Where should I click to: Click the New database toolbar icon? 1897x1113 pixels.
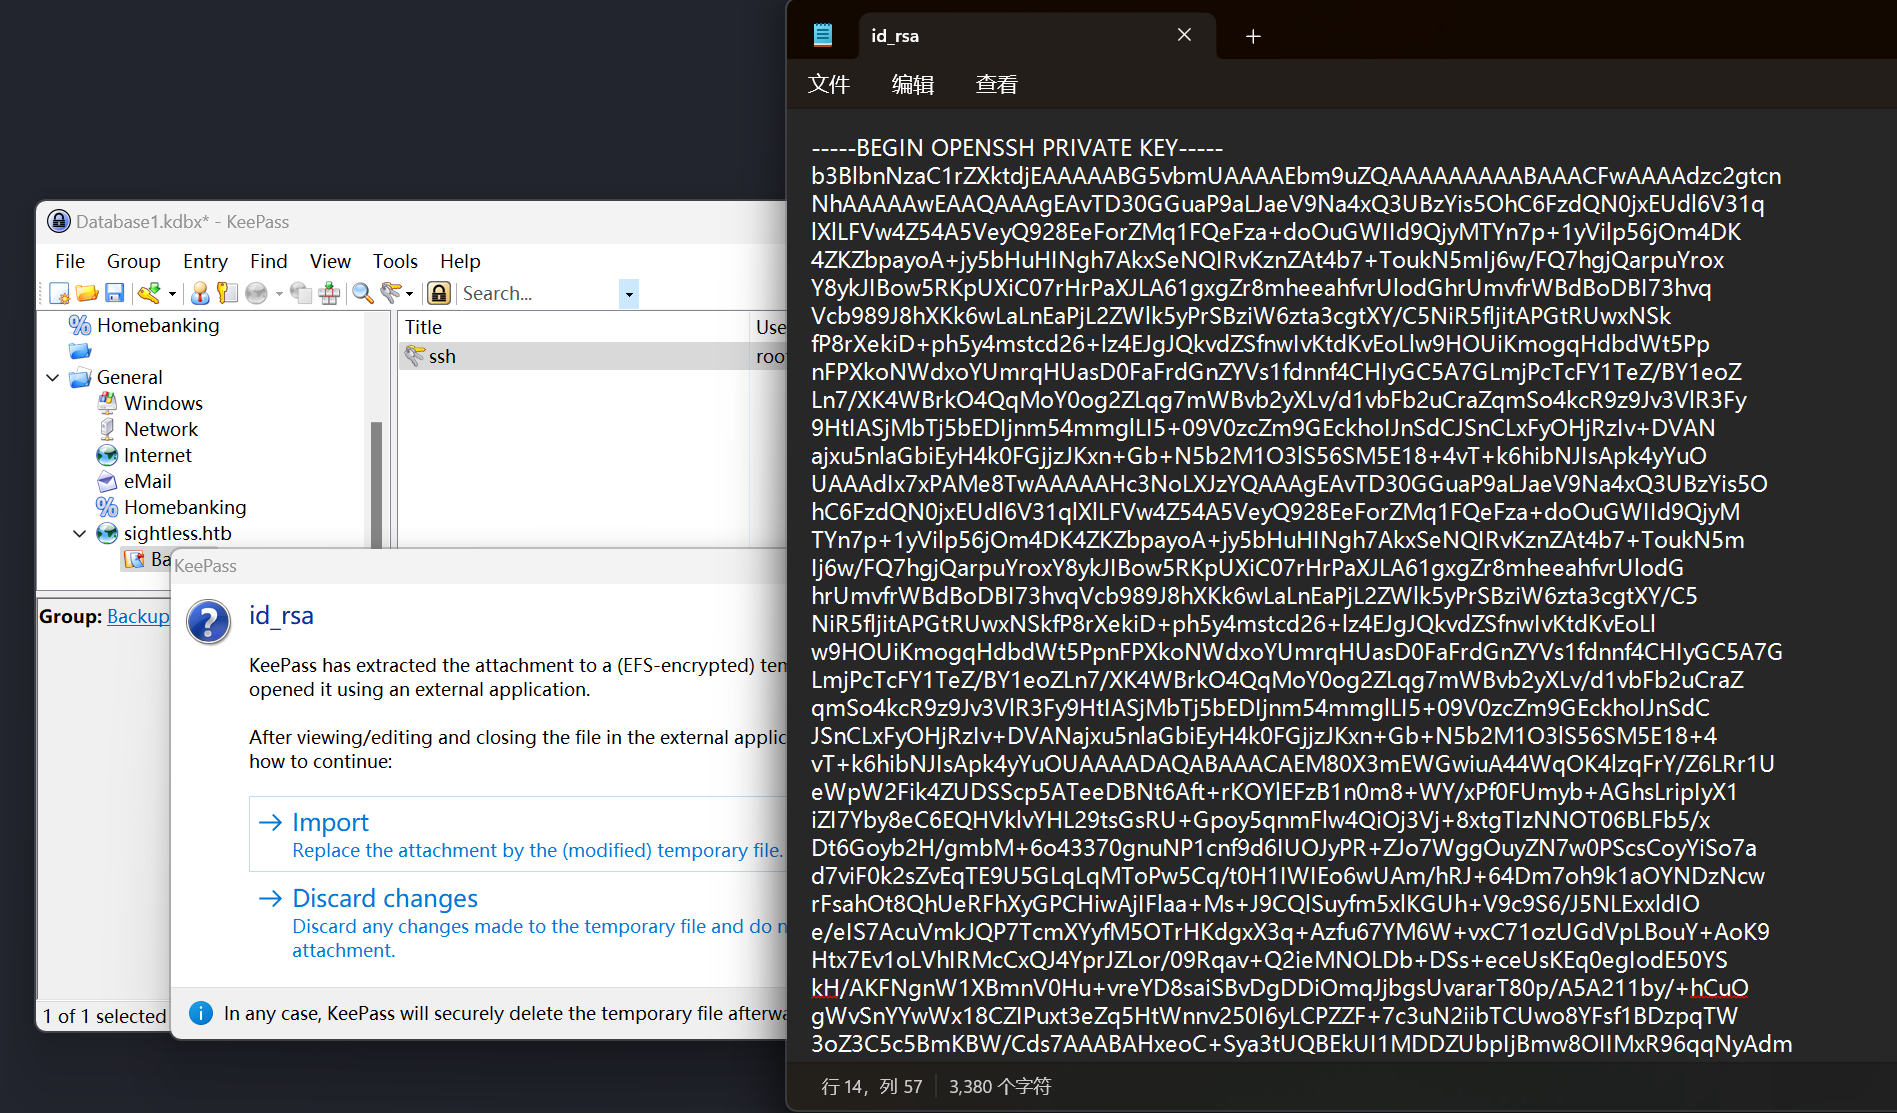click(60, 293)
